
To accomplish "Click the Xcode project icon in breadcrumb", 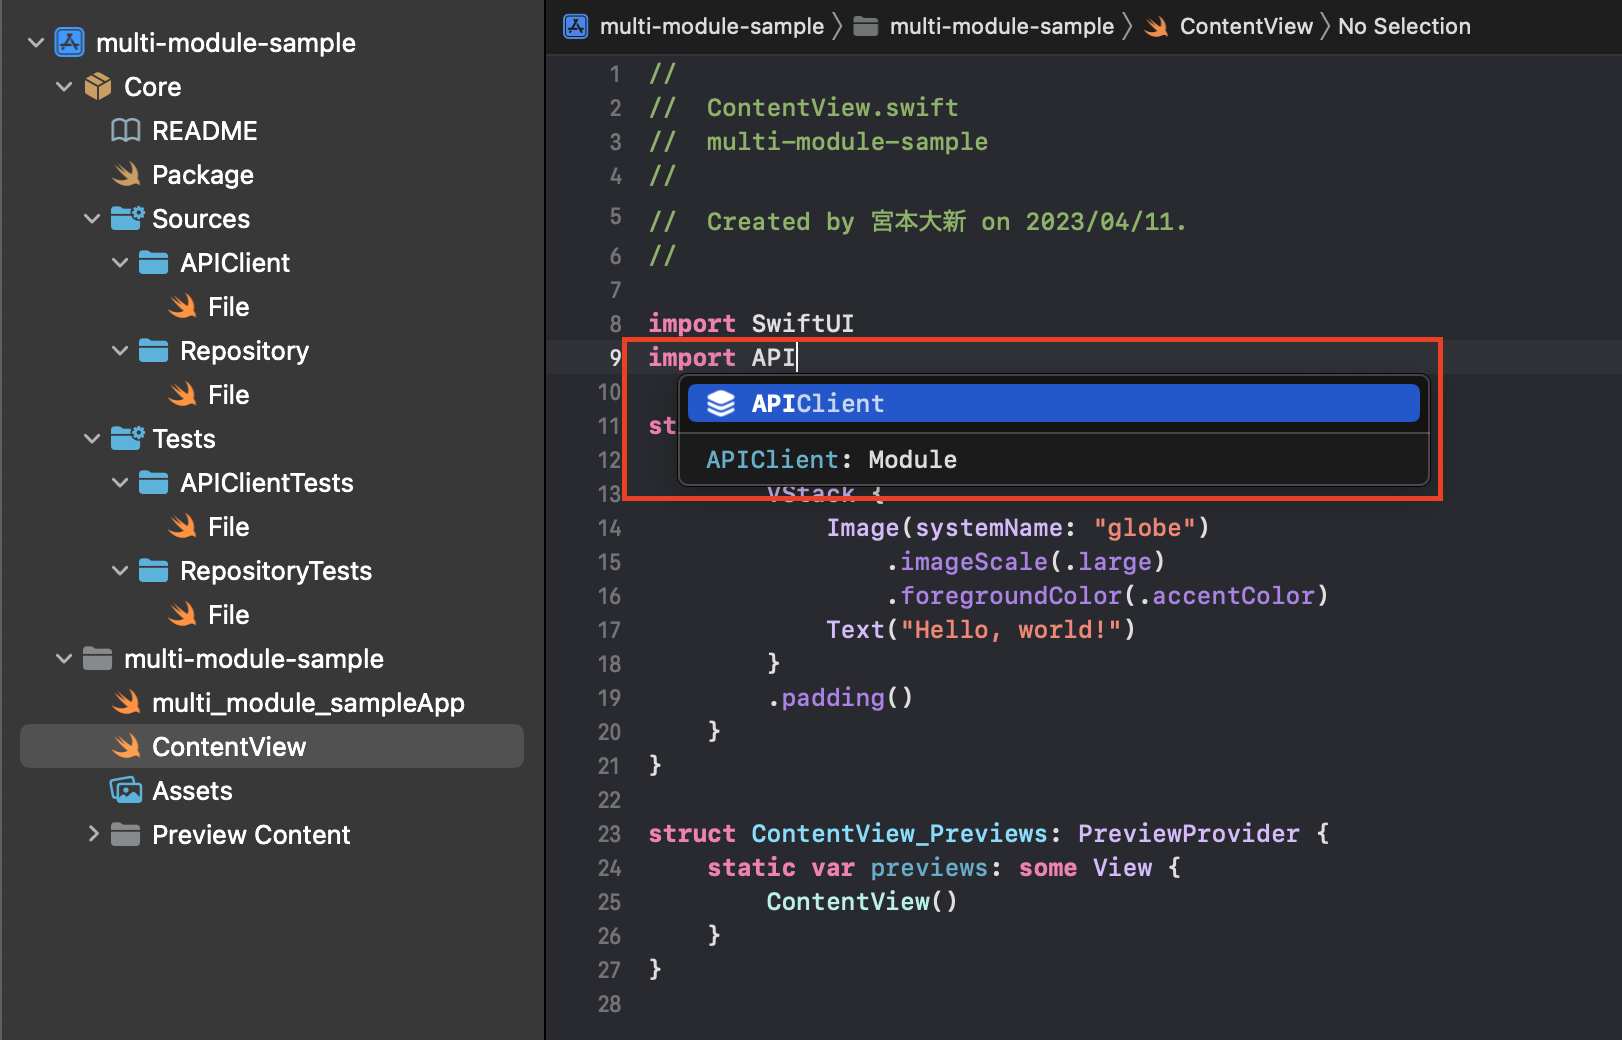I will tap(576, 26).
